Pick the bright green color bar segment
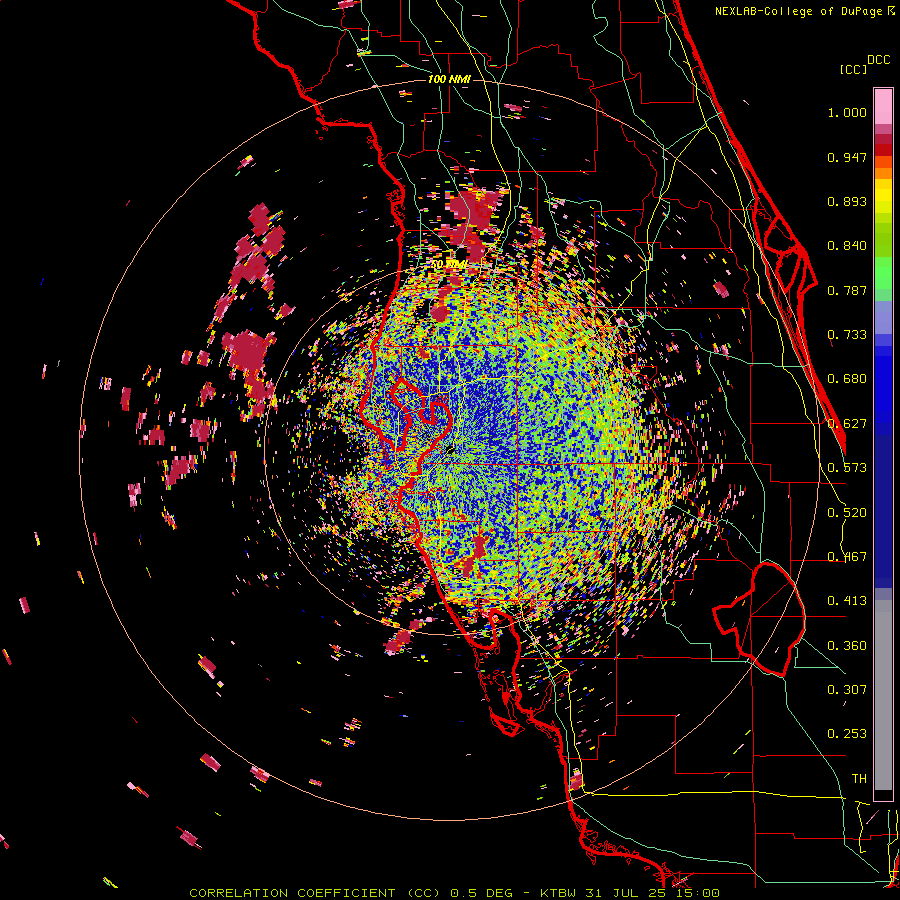Image resolution: width=900 pixels, height=900 pixels. tap(883, 273)
